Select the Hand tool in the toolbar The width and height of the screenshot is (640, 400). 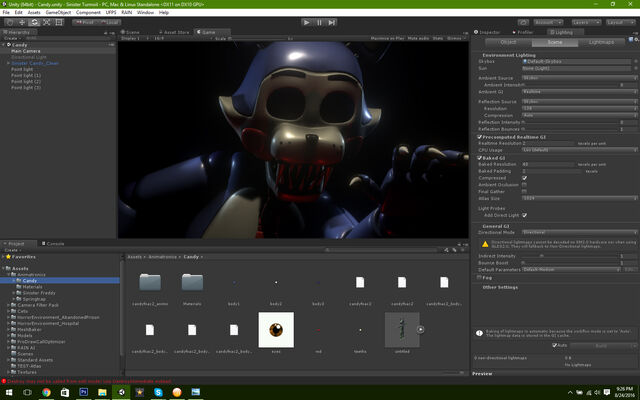pos(10,22)
